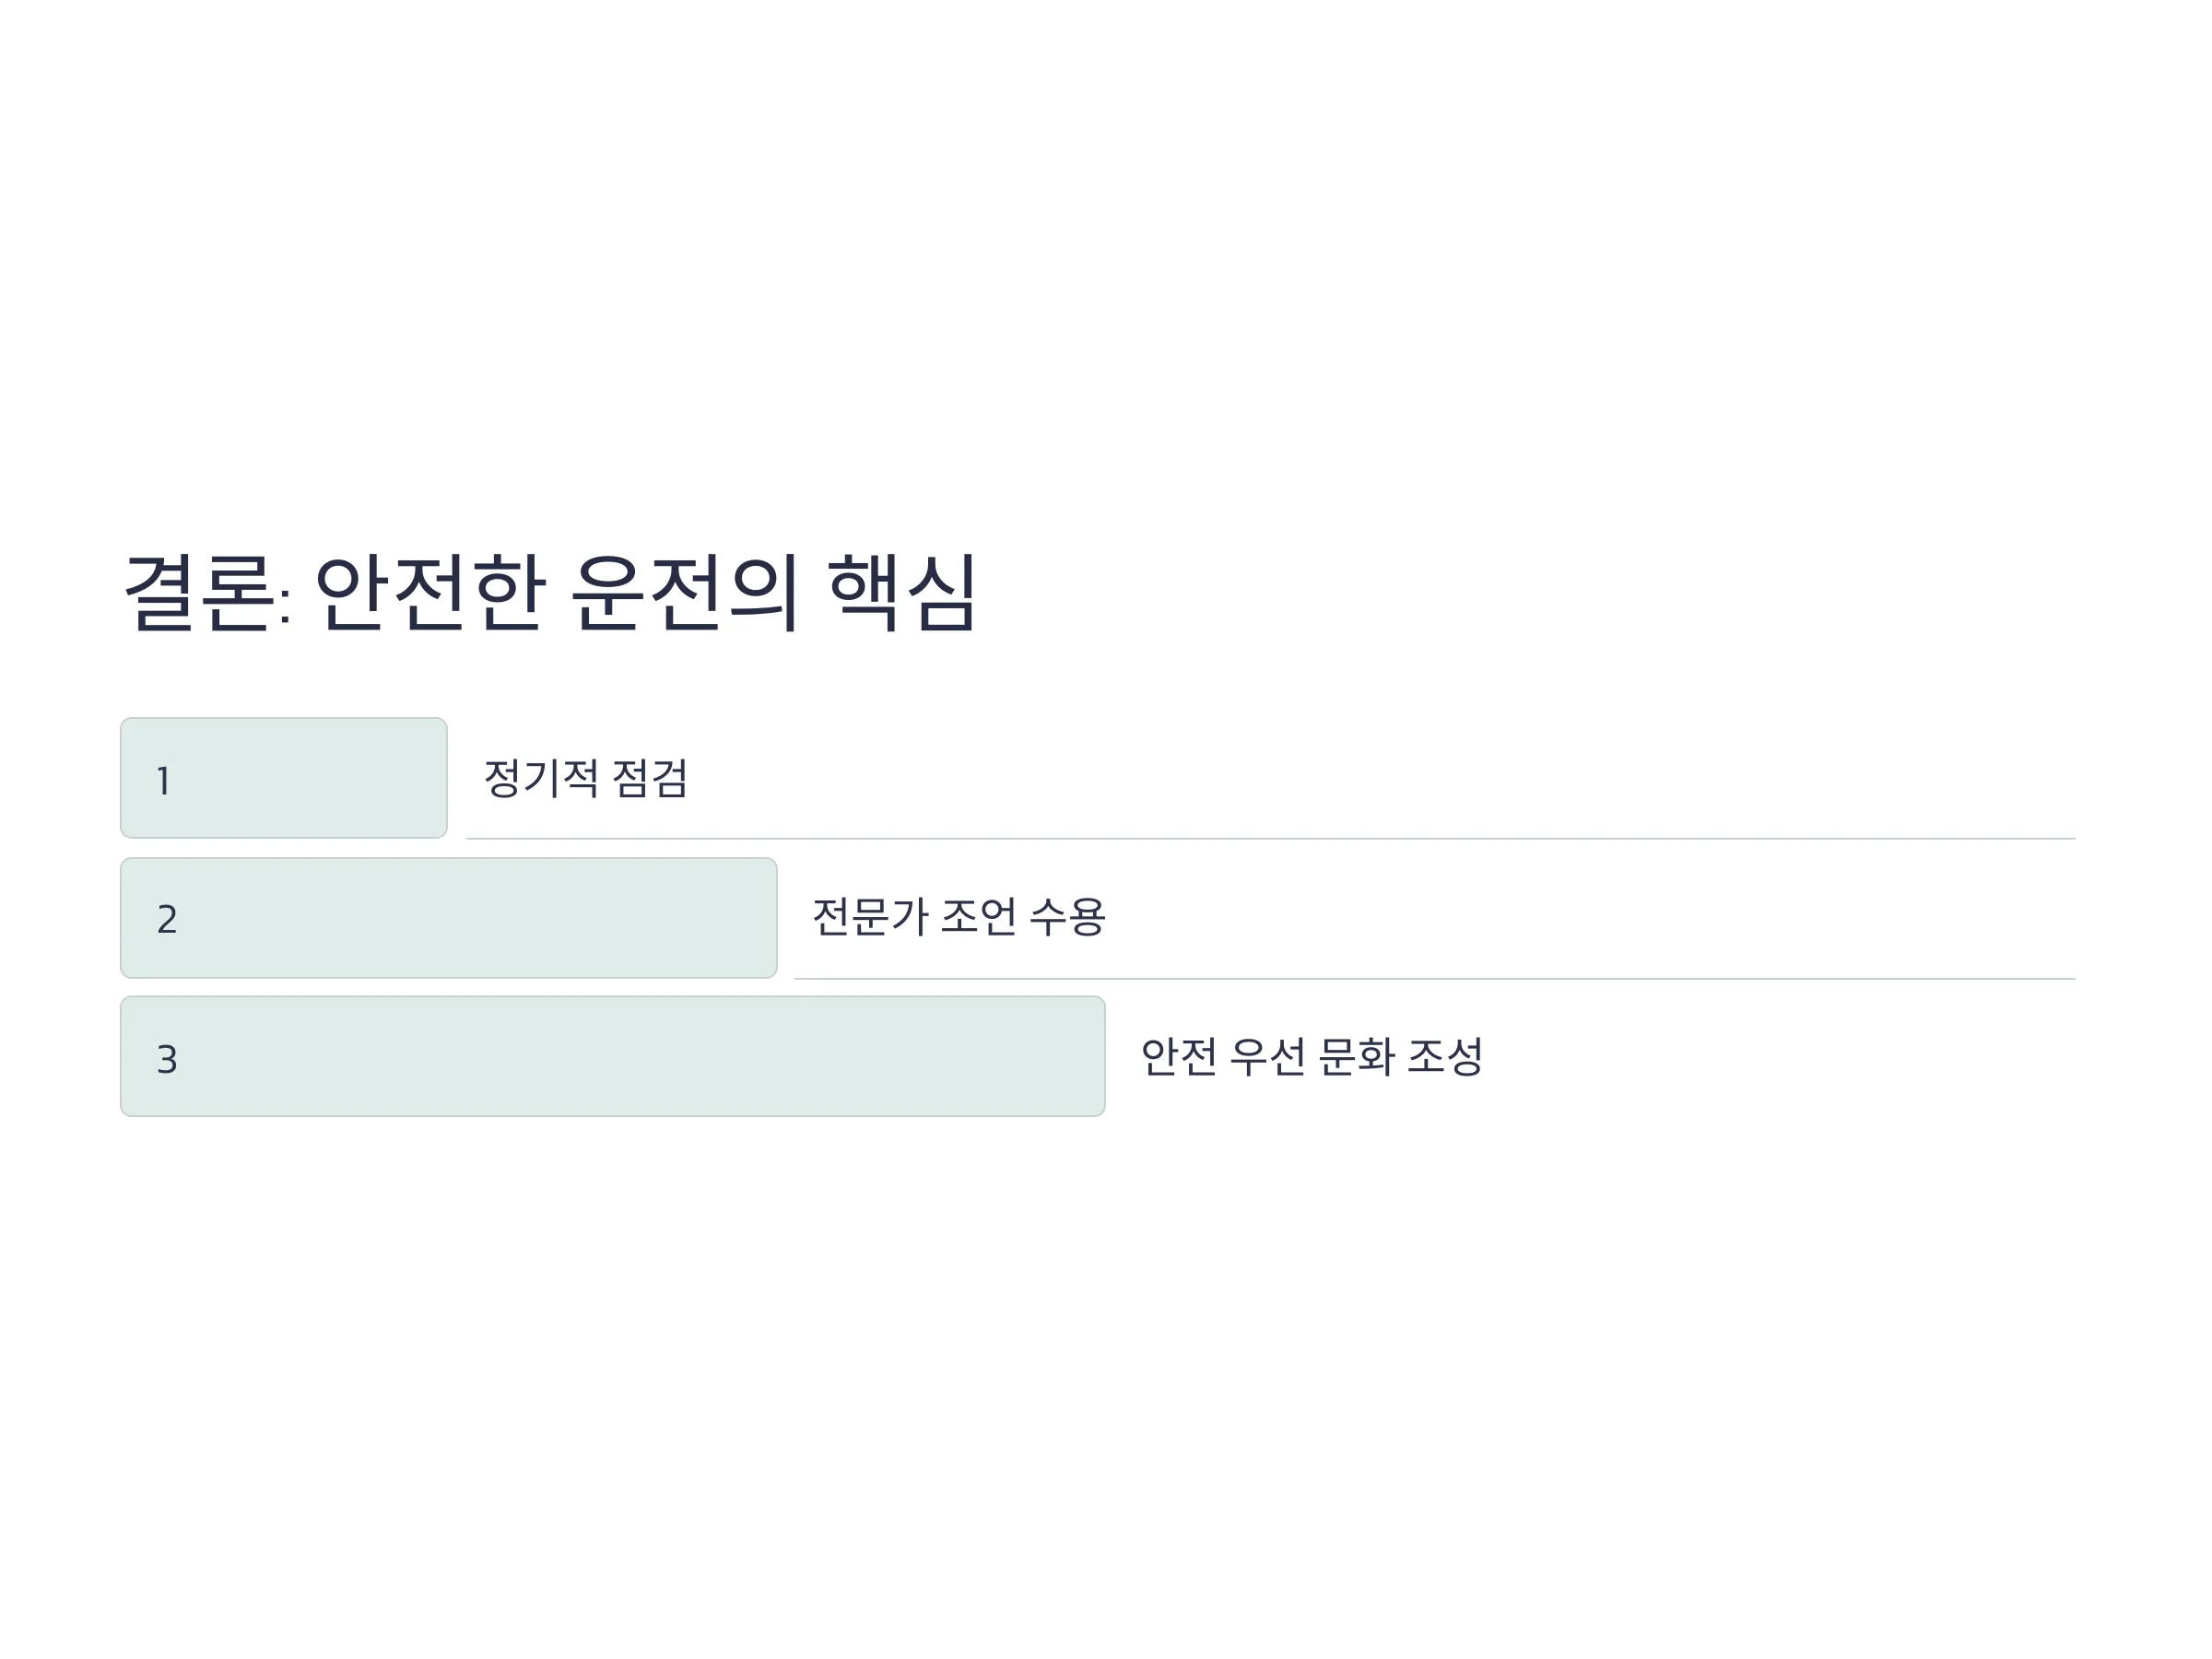Select the '전문가 조언 수용' text label
This screenshot has width=2212, height=1659.
(959, 917)
